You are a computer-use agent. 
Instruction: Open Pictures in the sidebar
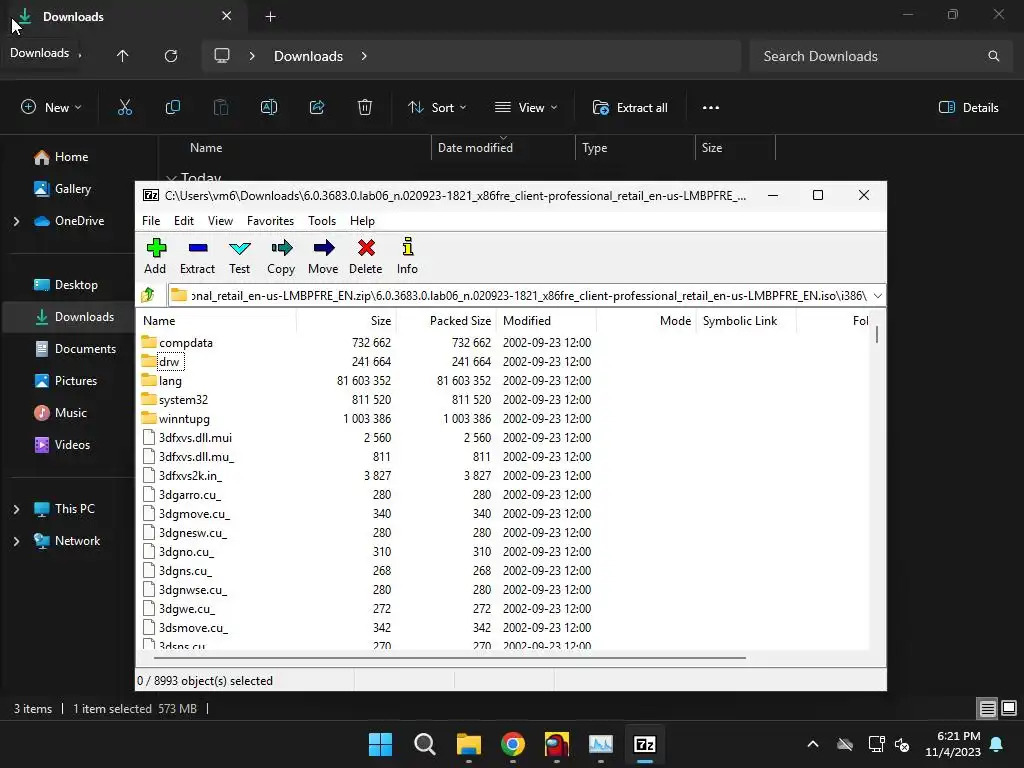click(x=76, y=381)
